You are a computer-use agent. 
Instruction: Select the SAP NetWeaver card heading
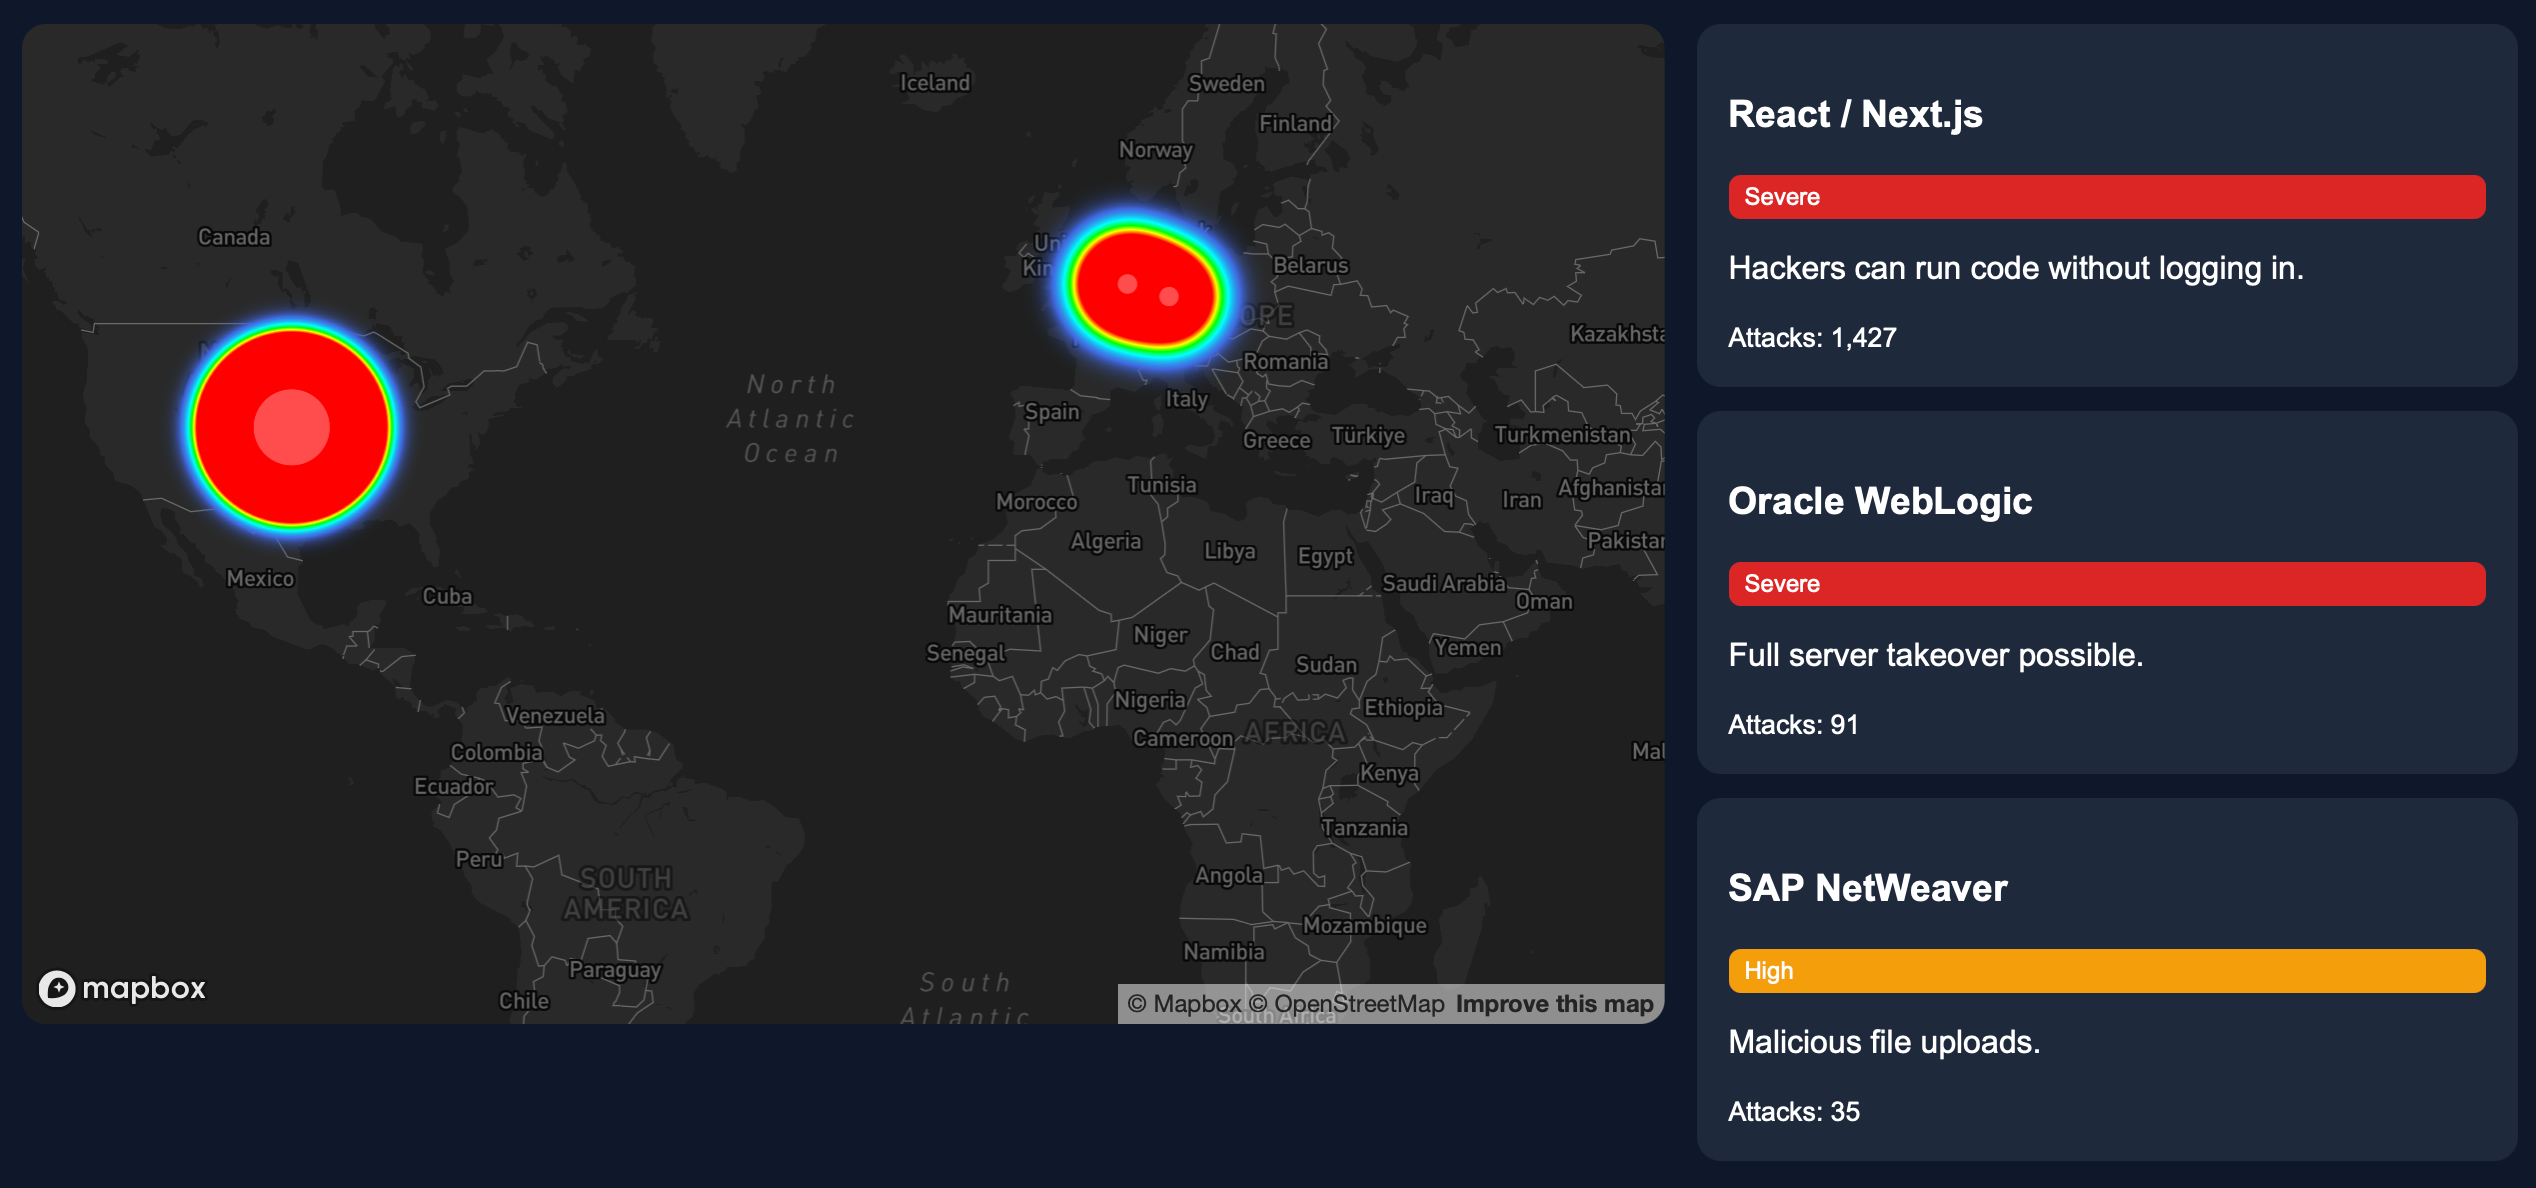(1867, 888)
